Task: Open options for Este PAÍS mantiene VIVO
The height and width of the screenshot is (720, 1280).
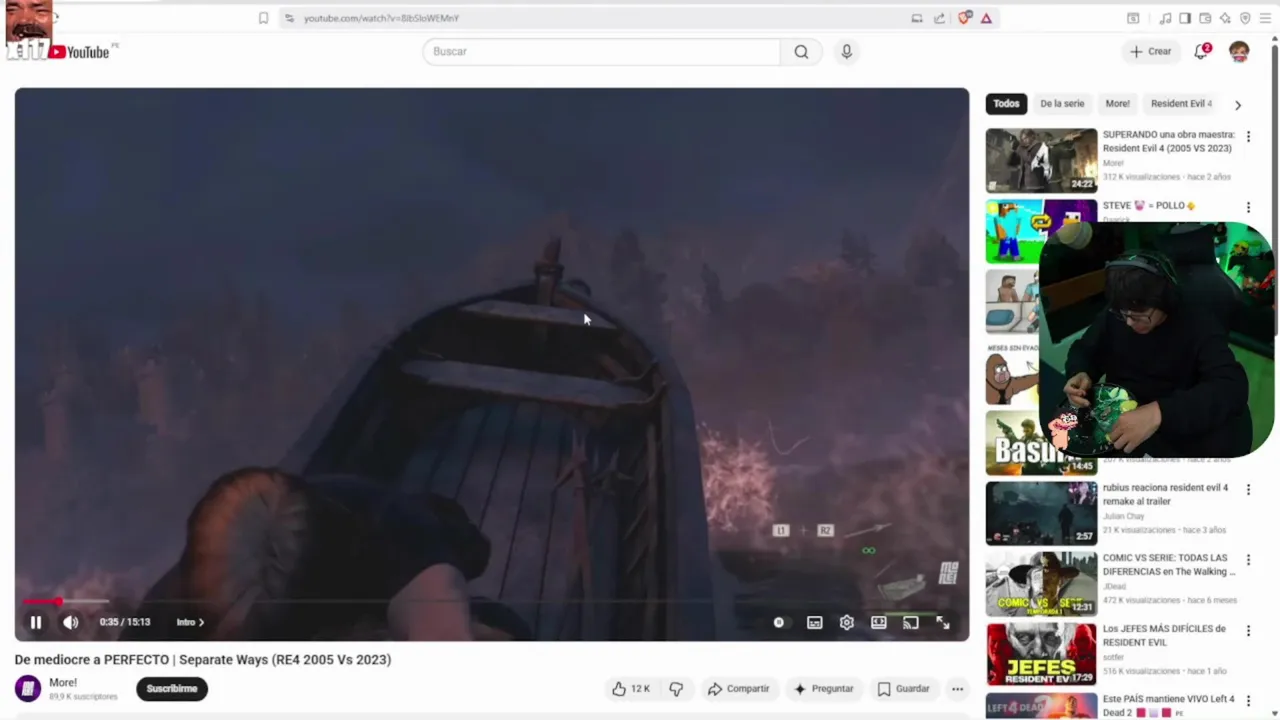Action: click(x=1248, y=702)
